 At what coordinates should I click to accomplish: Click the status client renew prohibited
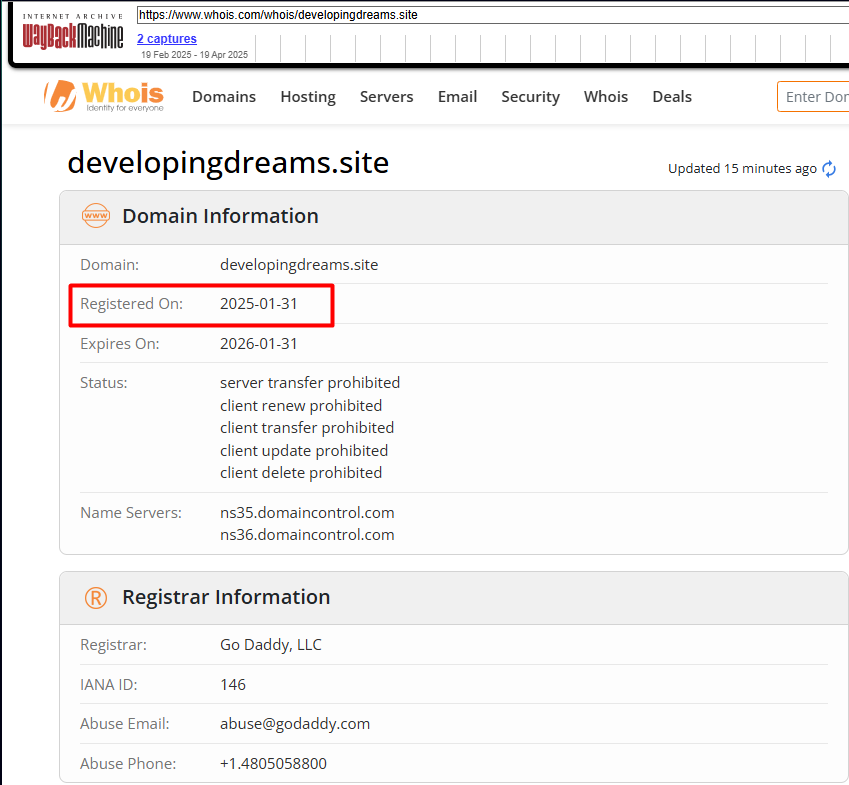pos(301,405)
